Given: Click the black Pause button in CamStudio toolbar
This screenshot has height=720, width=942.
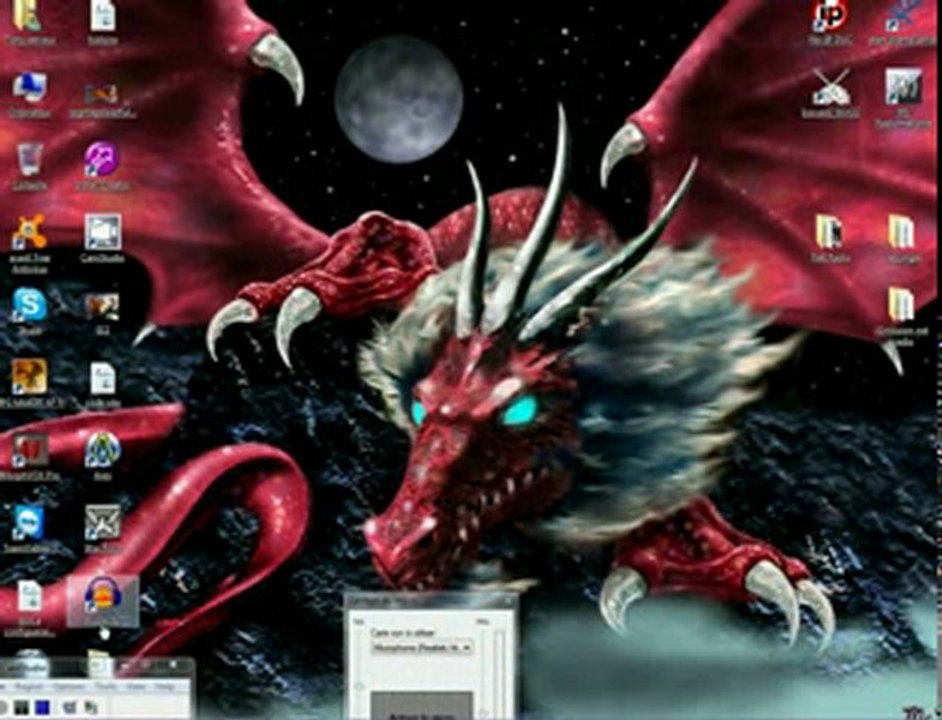Looking at the screenshot, I should click(21, 707).
